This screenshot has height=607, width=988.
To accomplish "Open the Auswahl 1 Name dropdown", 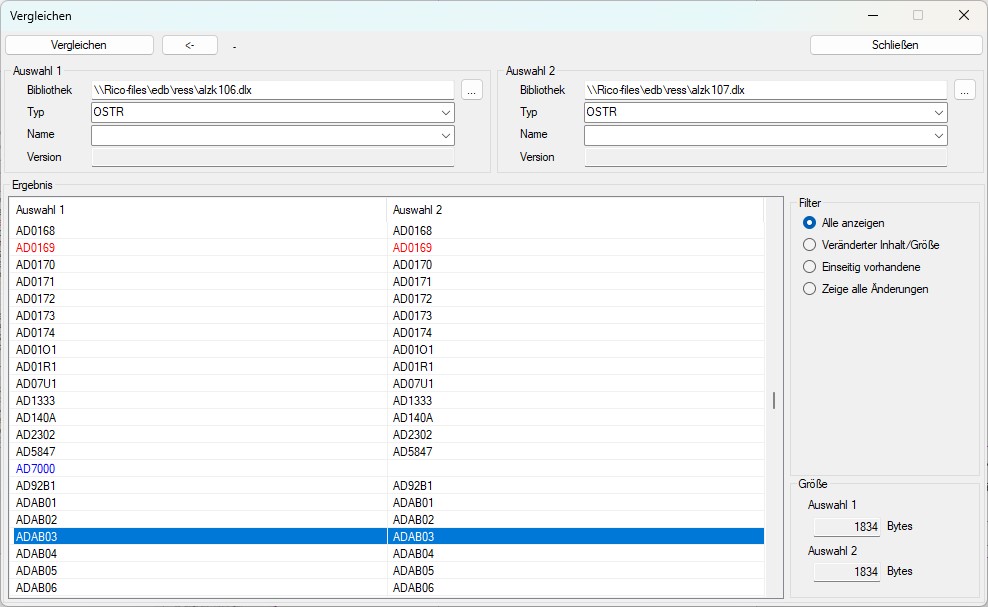I will pos(445,135).
